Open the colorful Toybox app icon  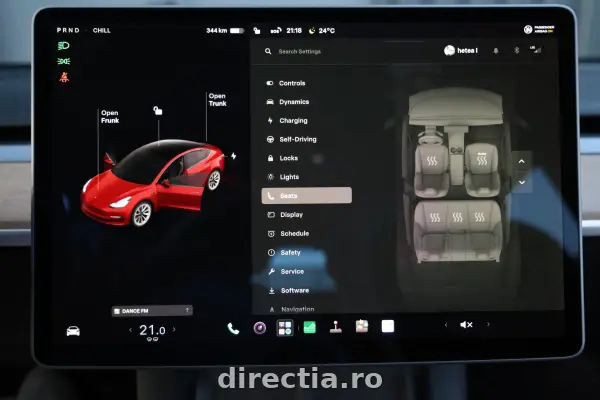tap(362, 327)
